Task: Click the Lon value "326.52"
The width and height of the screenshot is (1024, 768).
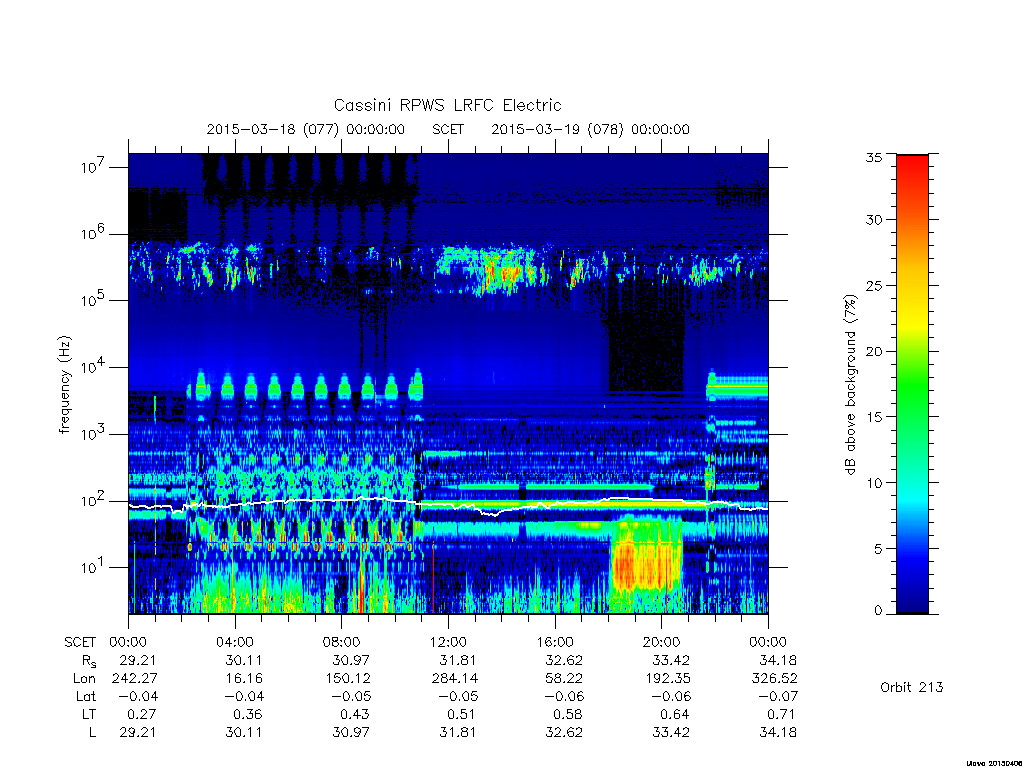Action: (775, 679)
